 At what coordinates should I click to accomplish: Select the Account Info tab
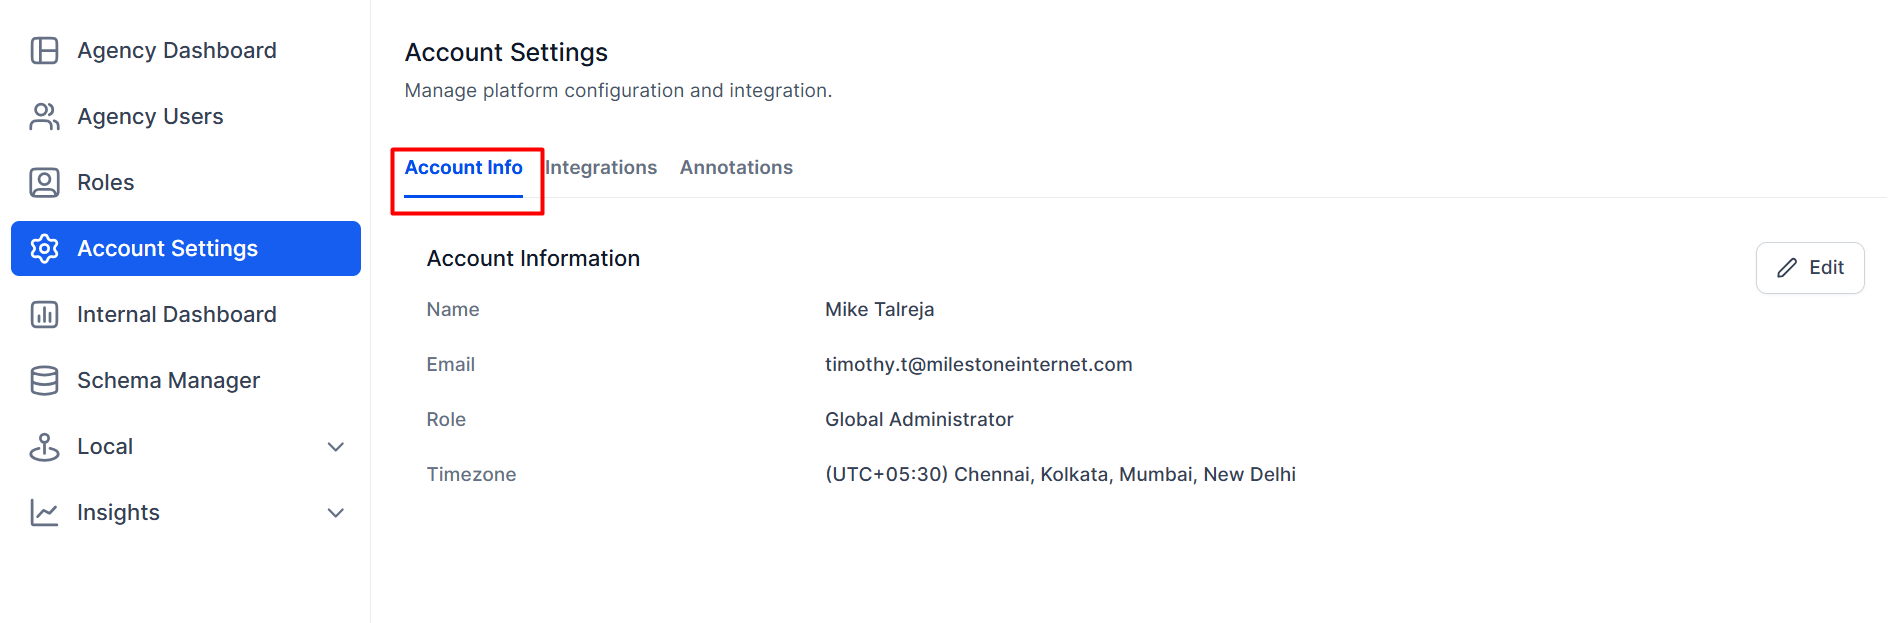pos(464,168)
